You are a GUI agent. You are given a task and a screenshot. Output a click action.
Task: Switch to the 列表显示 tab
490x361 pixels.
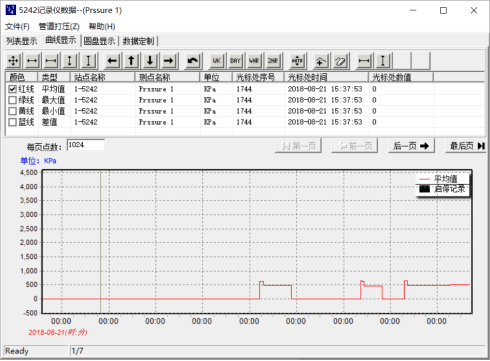(22, 41)
